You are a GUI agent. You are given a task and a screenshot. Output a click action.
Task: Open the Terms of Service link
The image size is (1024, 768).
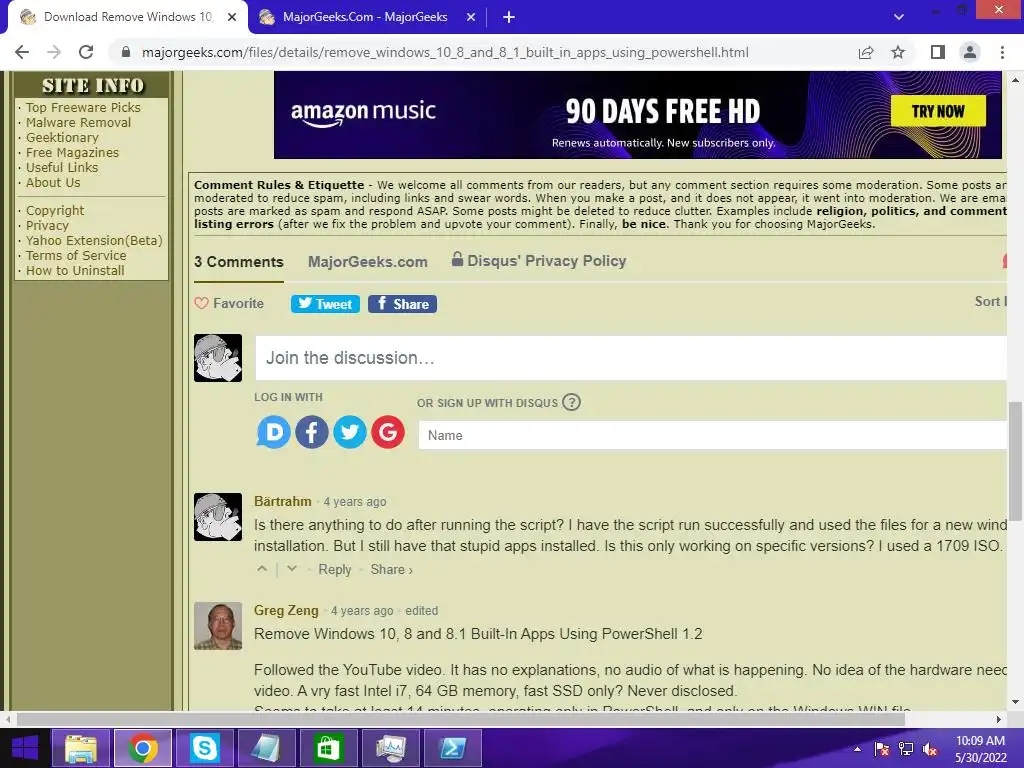pos(76,256)
